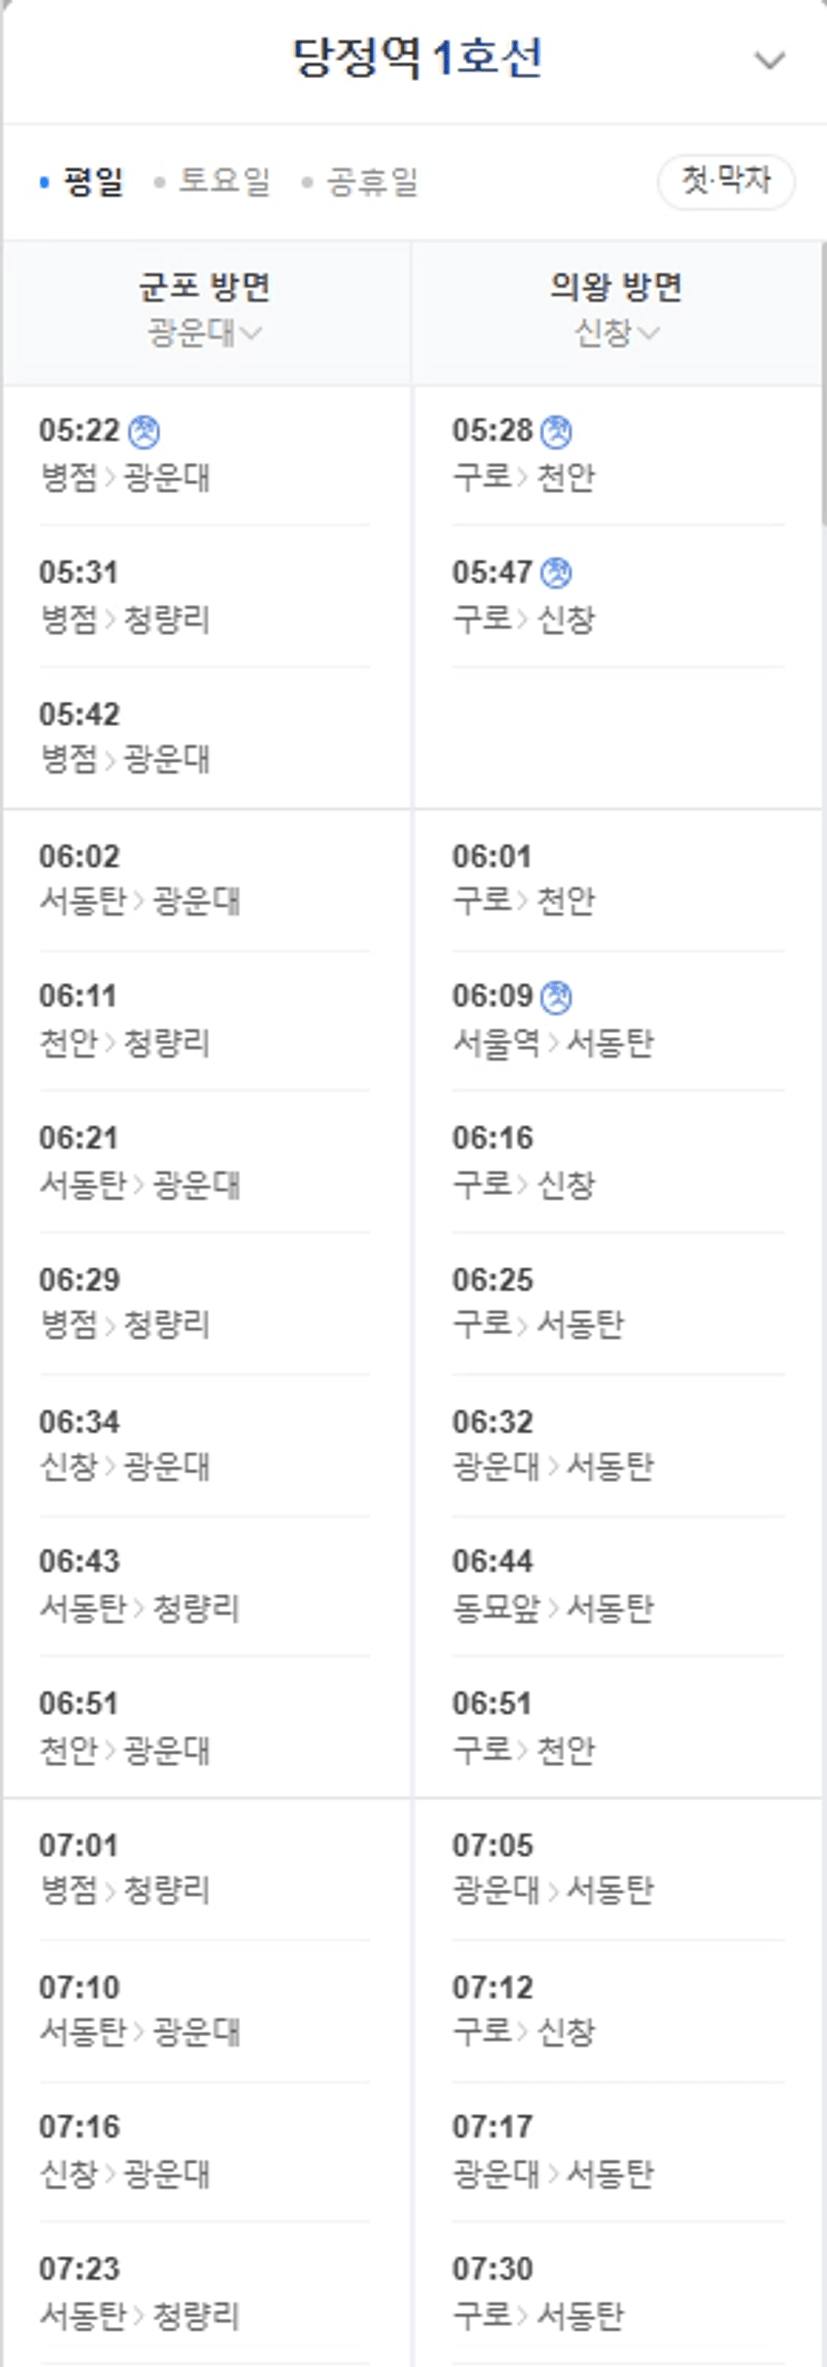Select the 평일 weekday schedule option
This screenshot has height=2367, width=827.
click(x=82, y=182)
